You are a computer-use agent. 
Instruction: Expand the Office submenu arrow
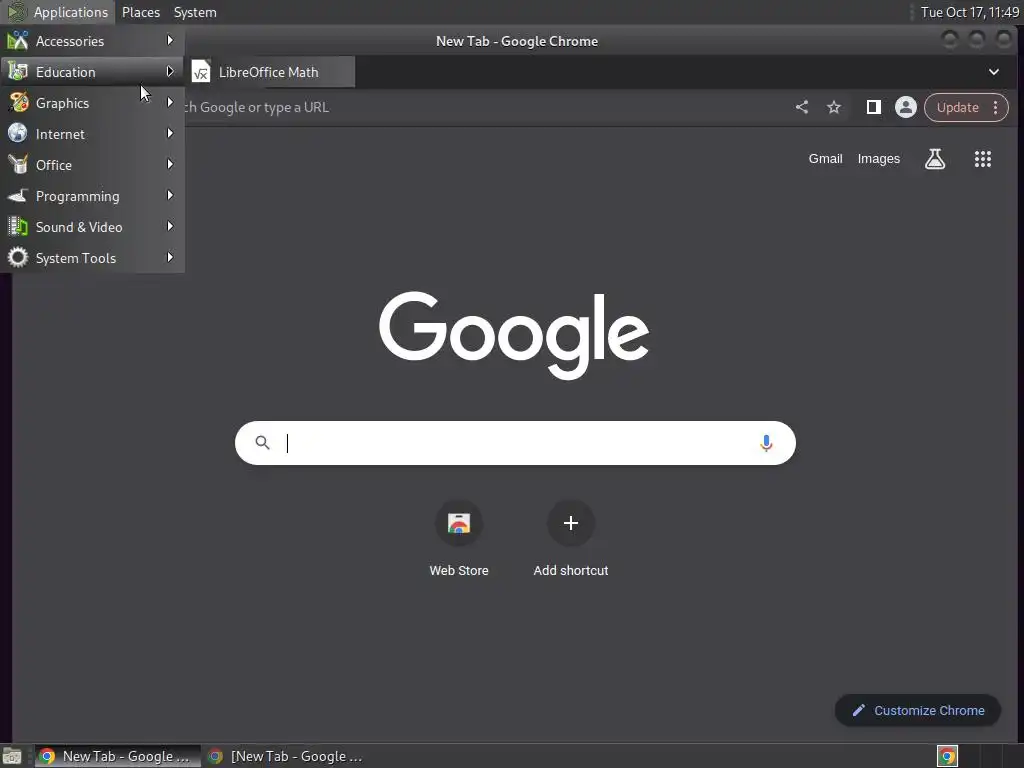(x=170, y=164)
